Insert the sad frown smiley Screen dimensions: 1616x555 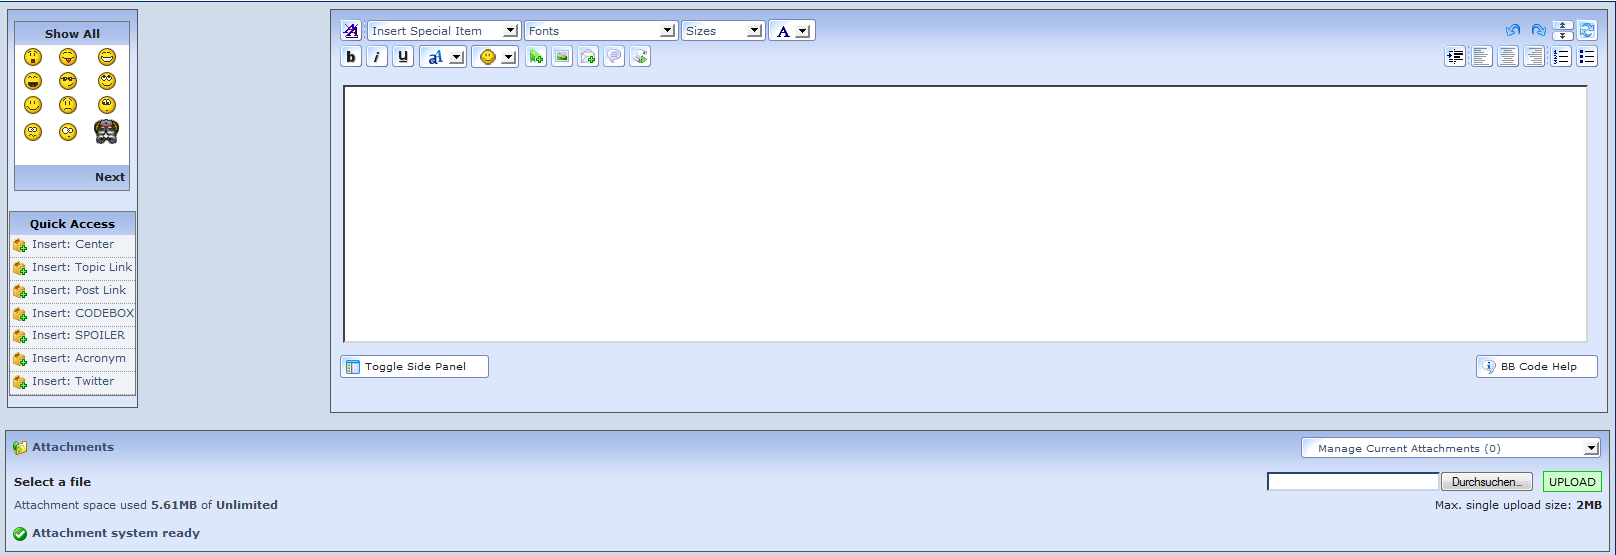click(68, 105)
